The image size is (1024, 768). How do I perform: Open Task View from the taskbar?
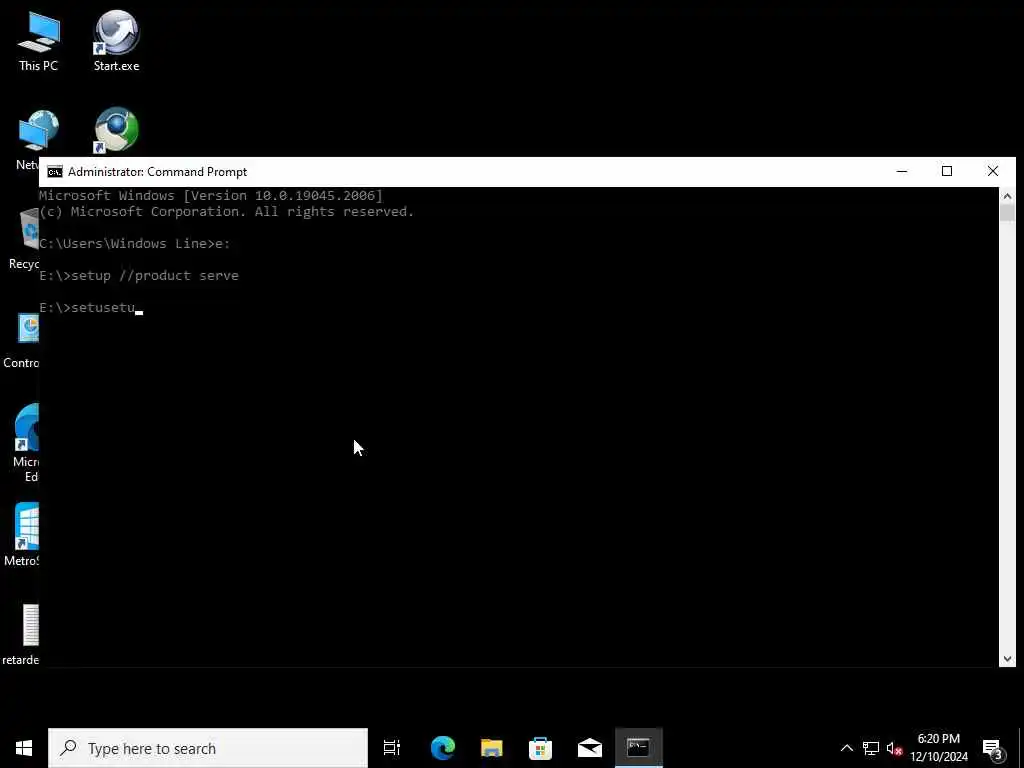(392, 748)
